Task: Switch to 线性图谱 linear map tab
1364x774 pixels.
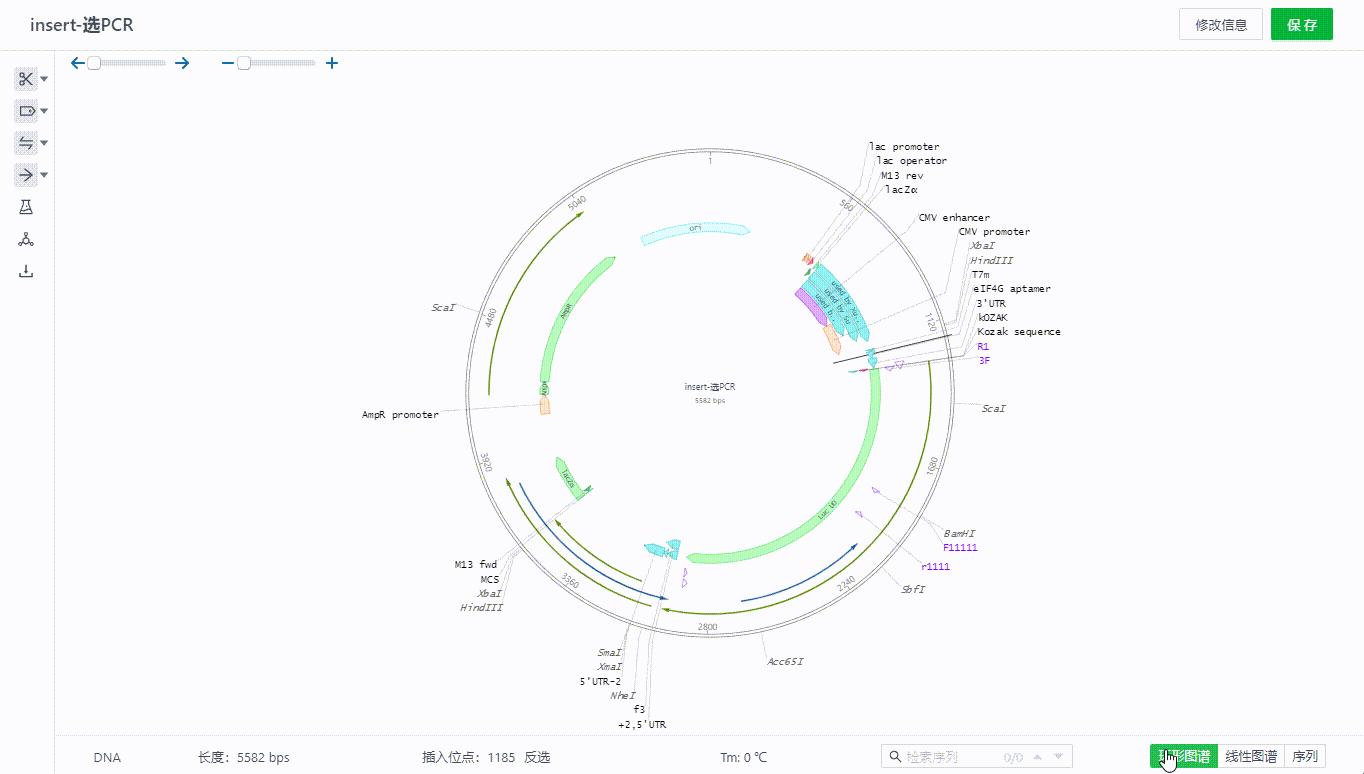Action: [x=1250, y=757]
